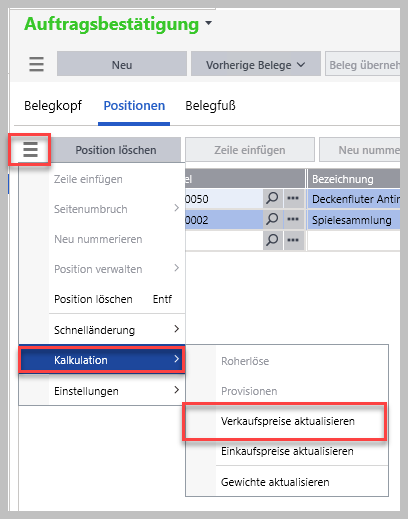Screen dimensions: 408x519
Task: Expand the Auftragsbestätigung title dropdown arrow
Action: pos(209,23)
